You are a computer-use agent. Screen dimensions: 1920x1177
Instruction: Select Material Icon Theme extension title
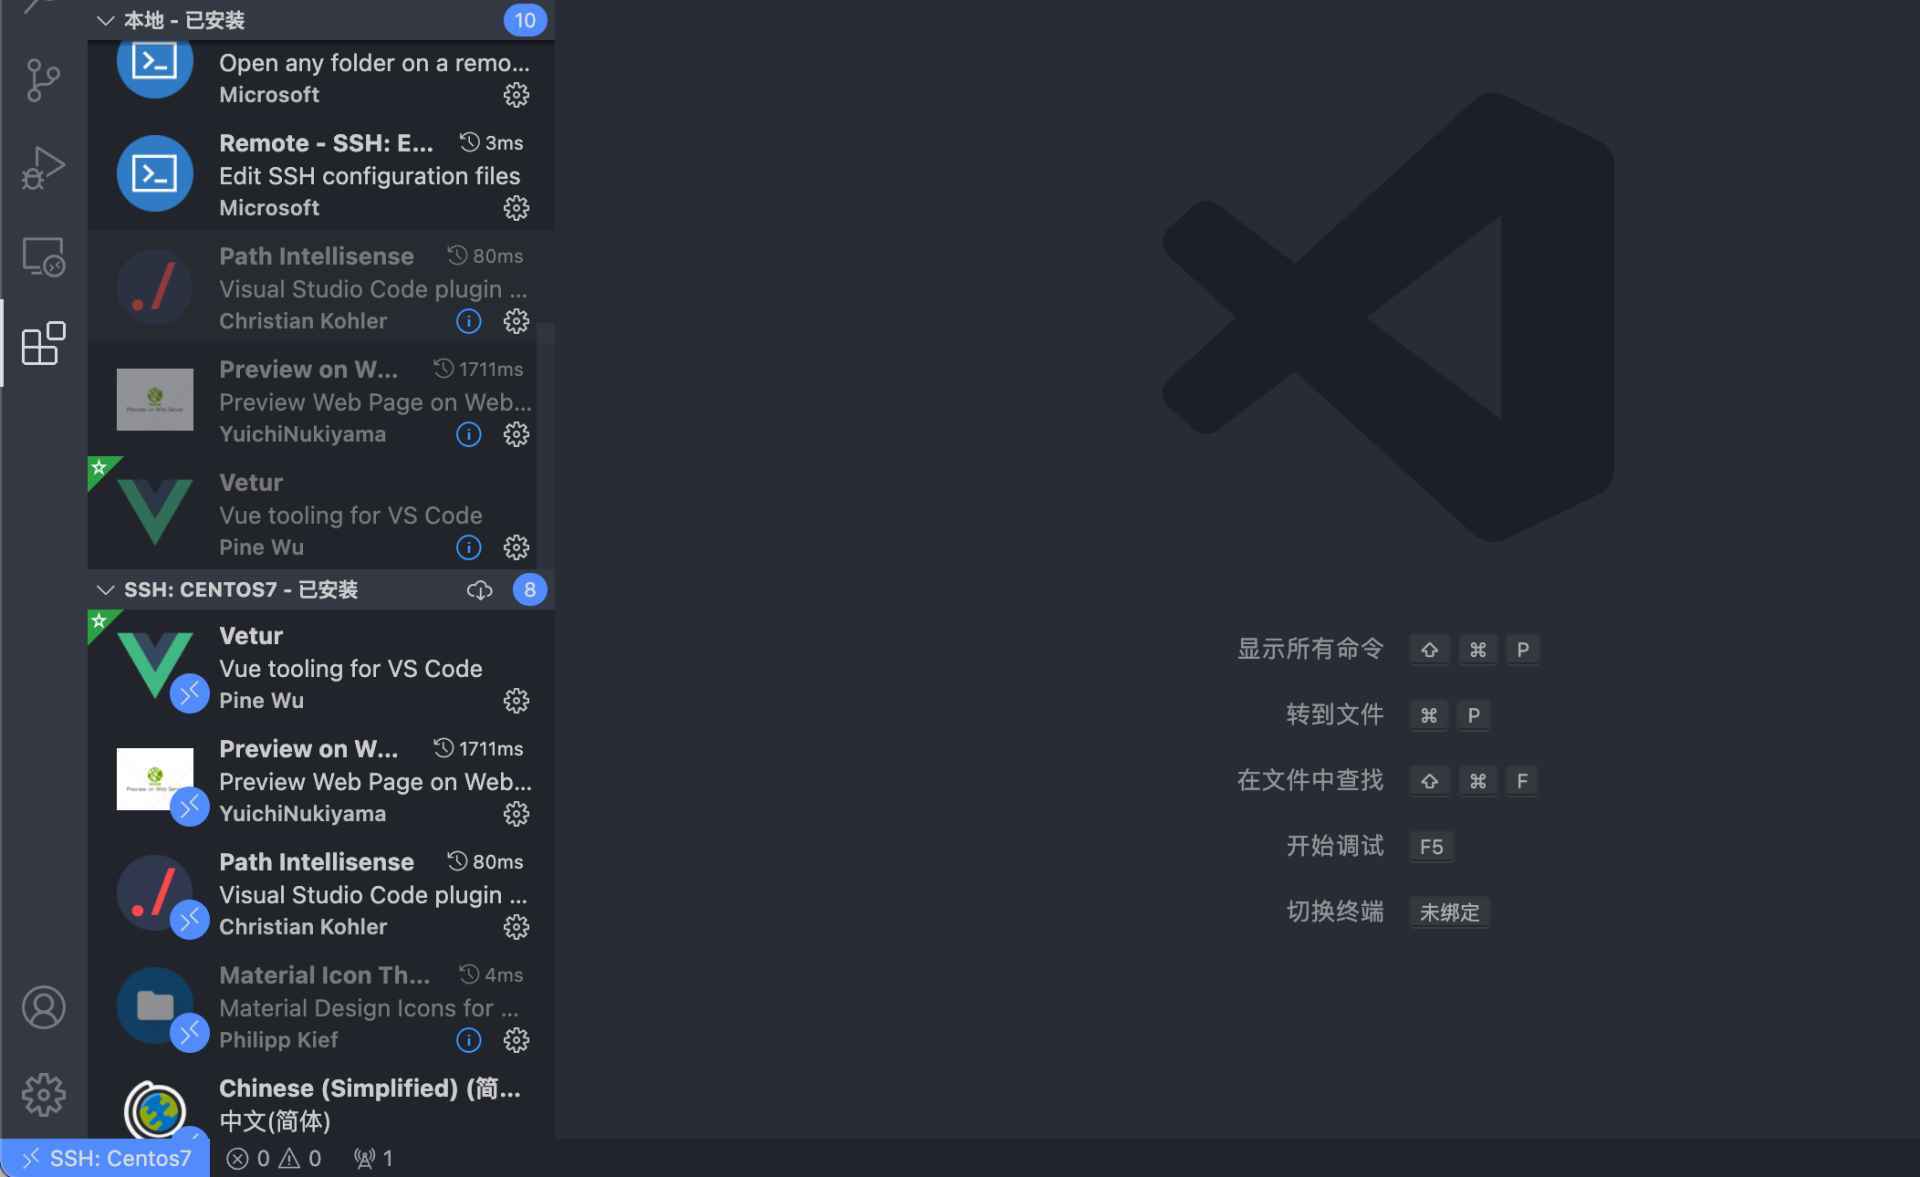tap(324, 974)
